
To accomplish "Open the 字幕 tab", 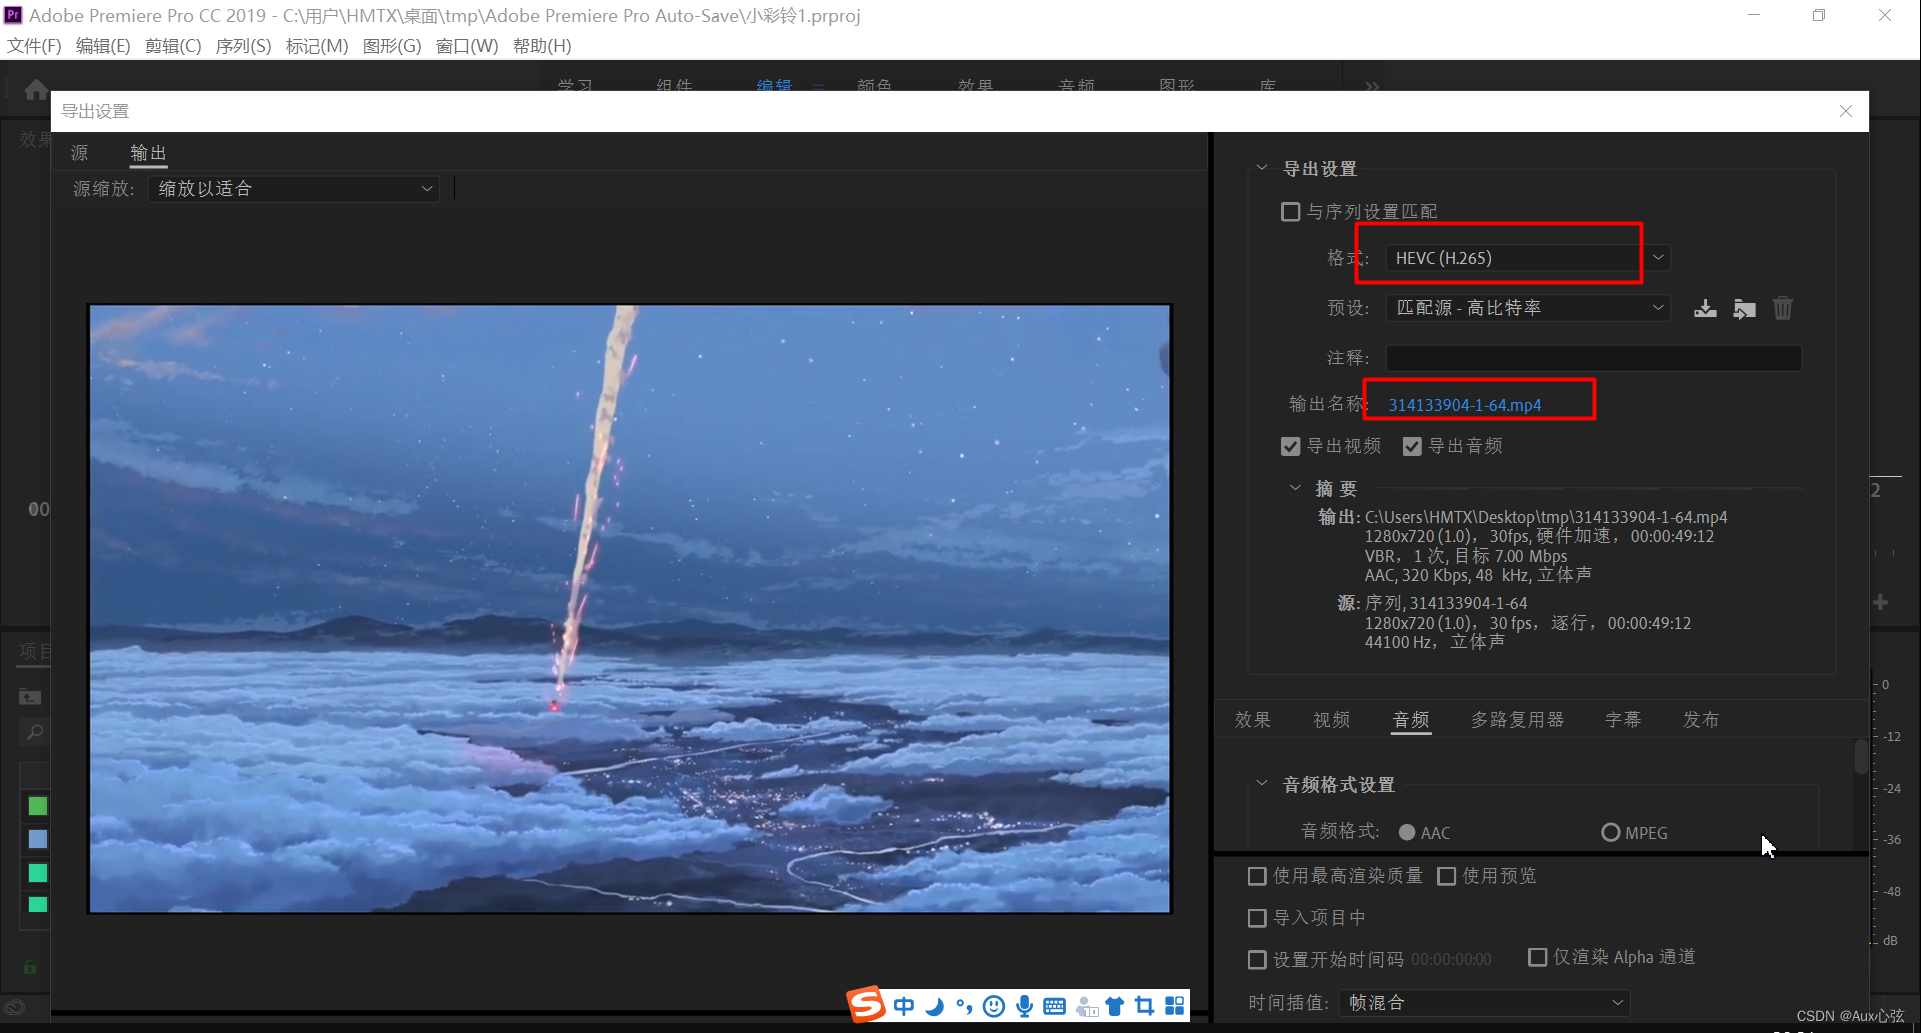I will click(1623, 720).
